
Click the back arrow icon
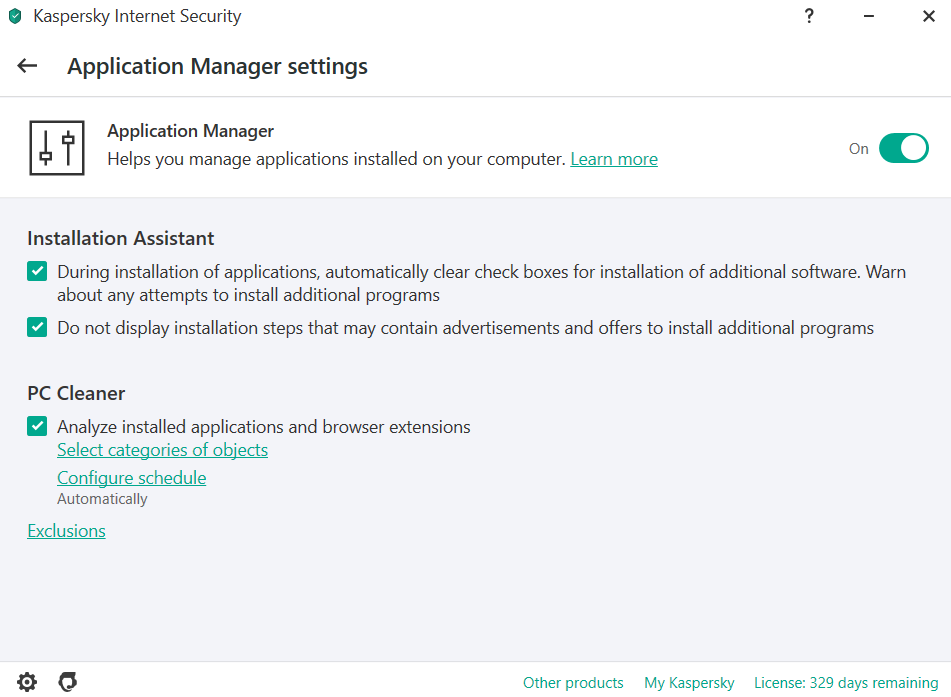tap(27, 66)
